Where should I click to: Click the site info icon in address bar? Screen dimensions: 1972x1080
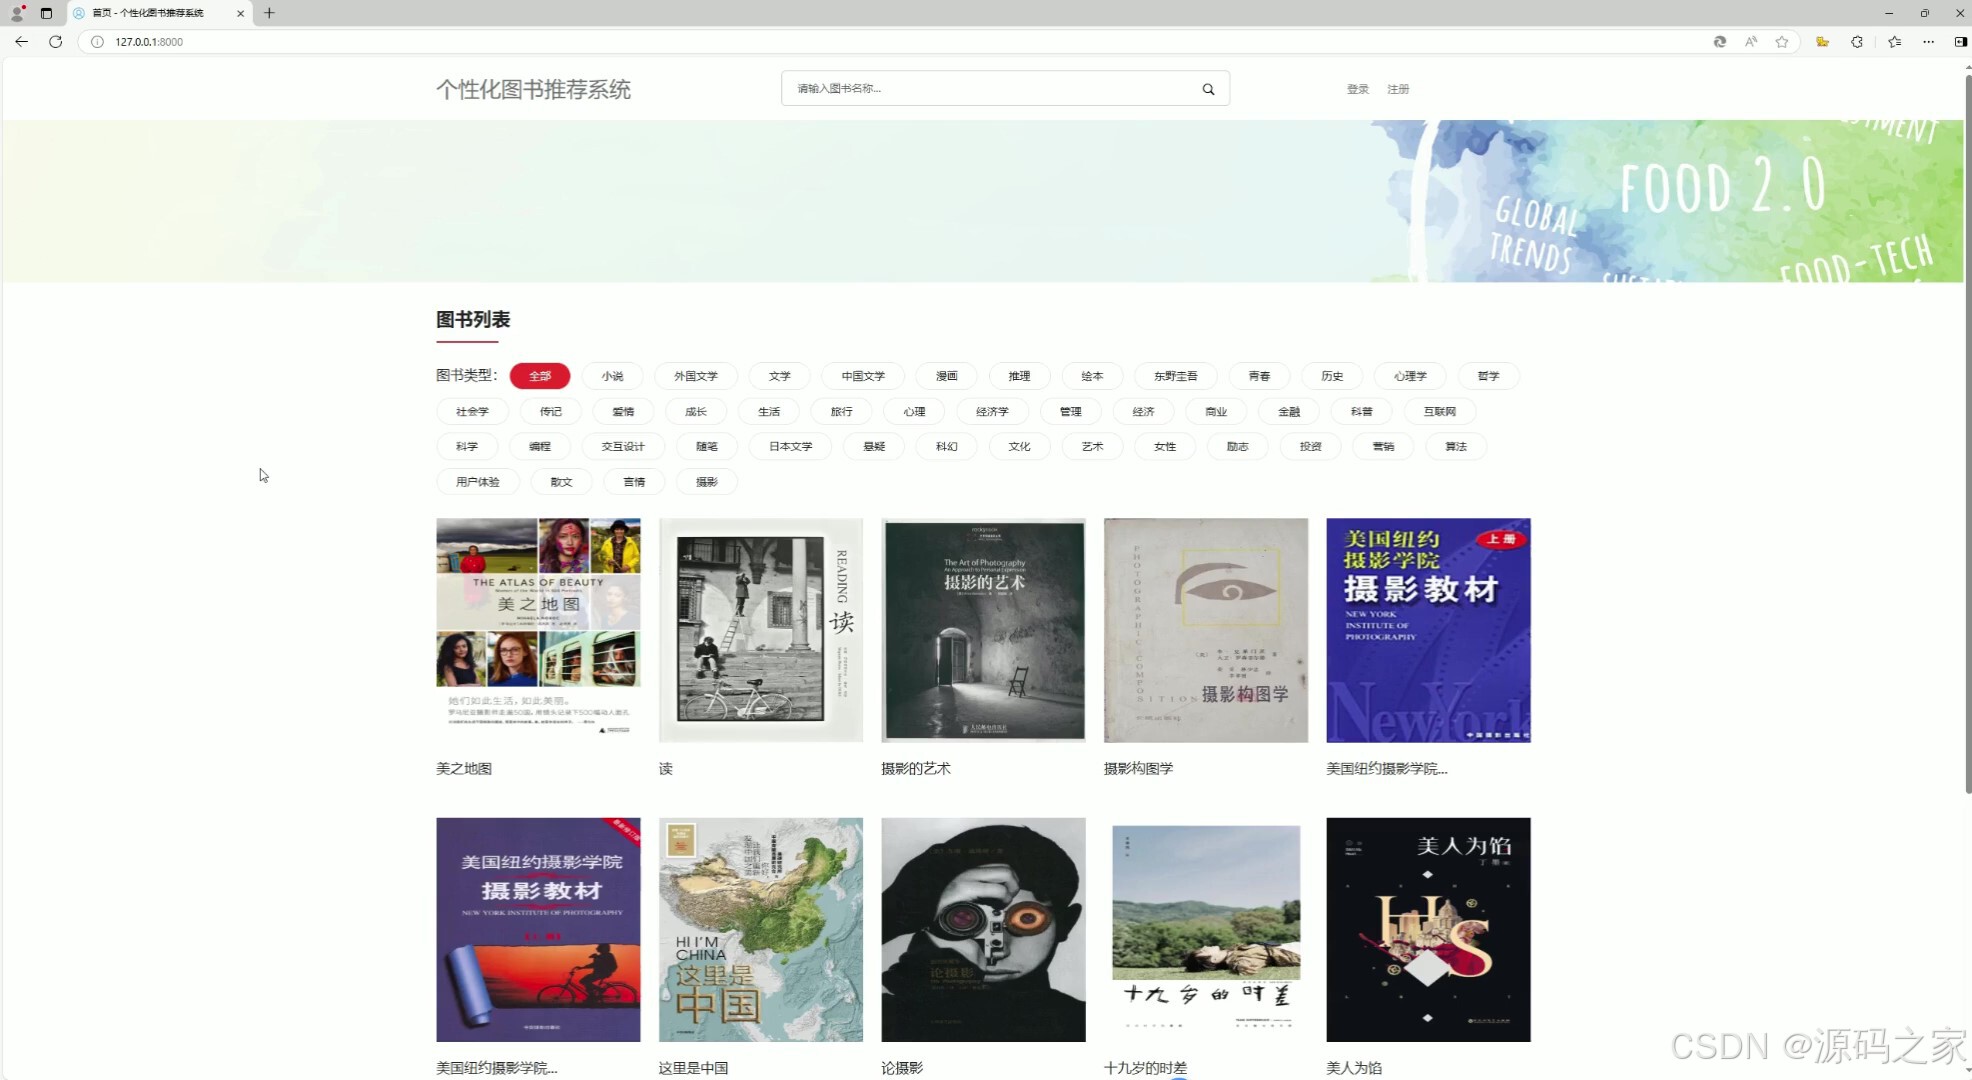coord(96,42)
